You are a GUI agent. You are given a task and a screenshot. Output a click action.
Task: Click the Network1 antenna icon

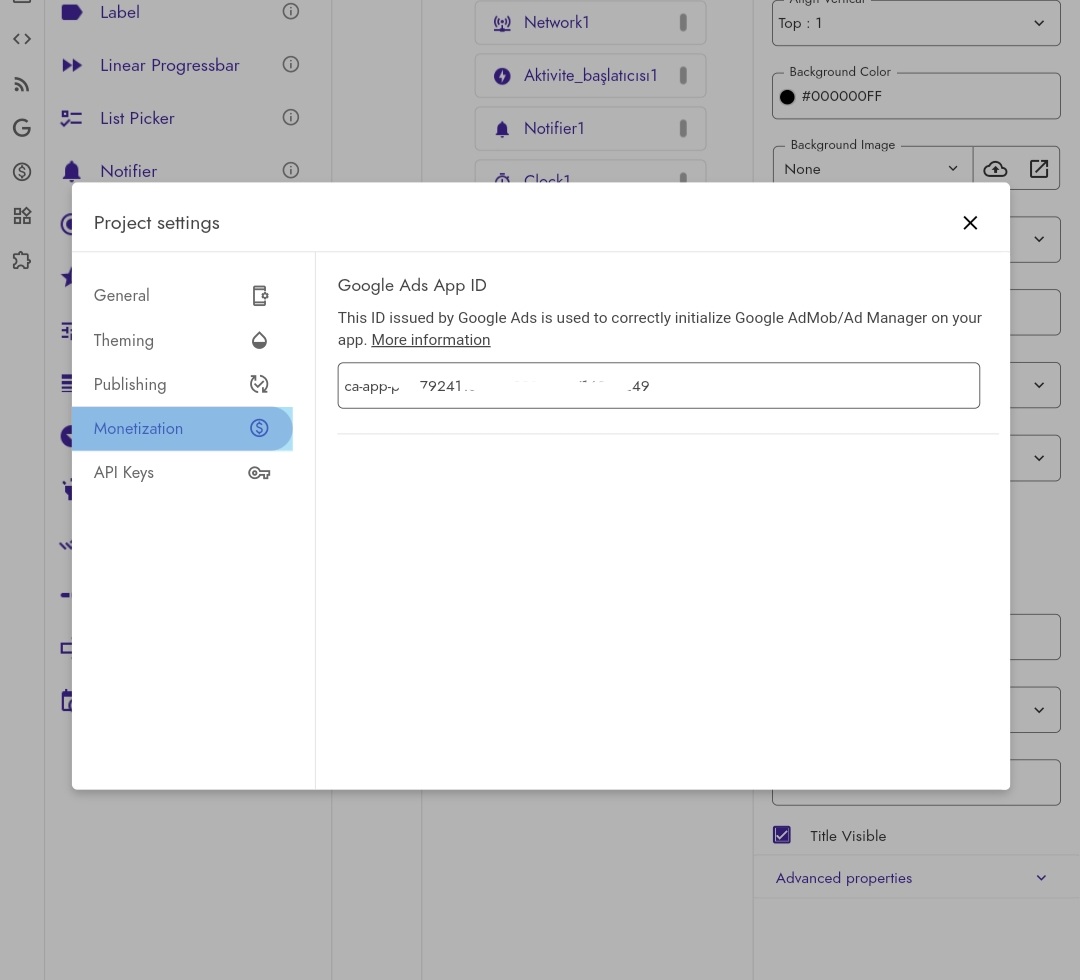(502, 23)
